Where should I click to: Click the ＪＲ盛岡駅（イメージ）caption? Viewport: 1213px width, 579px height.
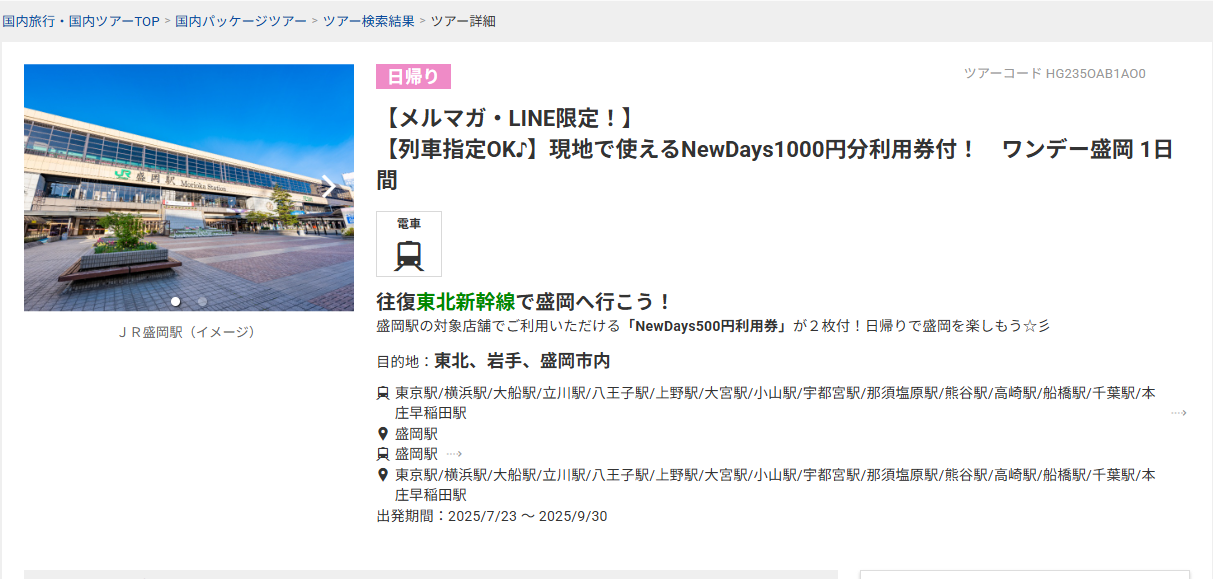(187, 332)
